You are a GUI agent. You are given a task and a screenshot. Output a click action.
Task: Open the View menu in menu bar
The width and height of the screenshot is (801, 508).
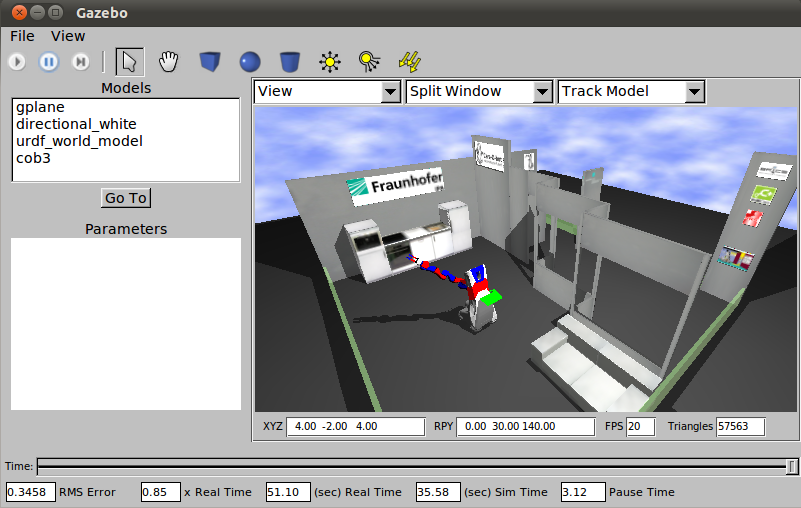pyautogui.click(x=68, y=36)
